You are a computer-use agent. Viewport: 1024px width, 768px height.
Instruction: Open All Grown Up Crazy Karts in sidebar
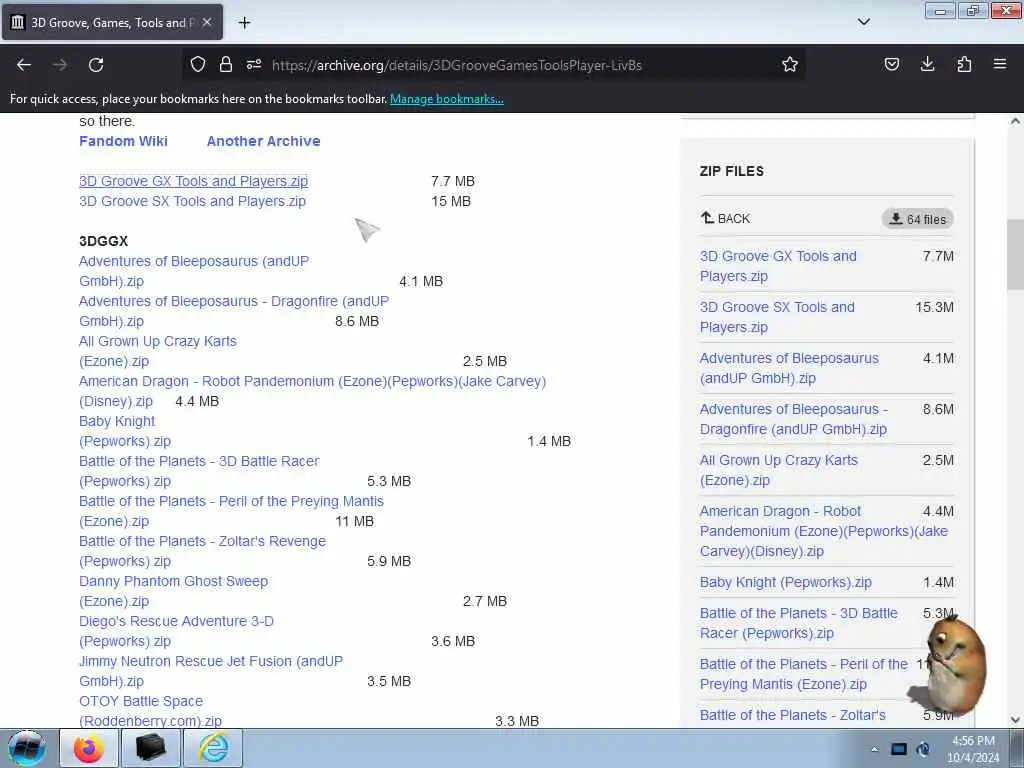[x=778, y=470]
